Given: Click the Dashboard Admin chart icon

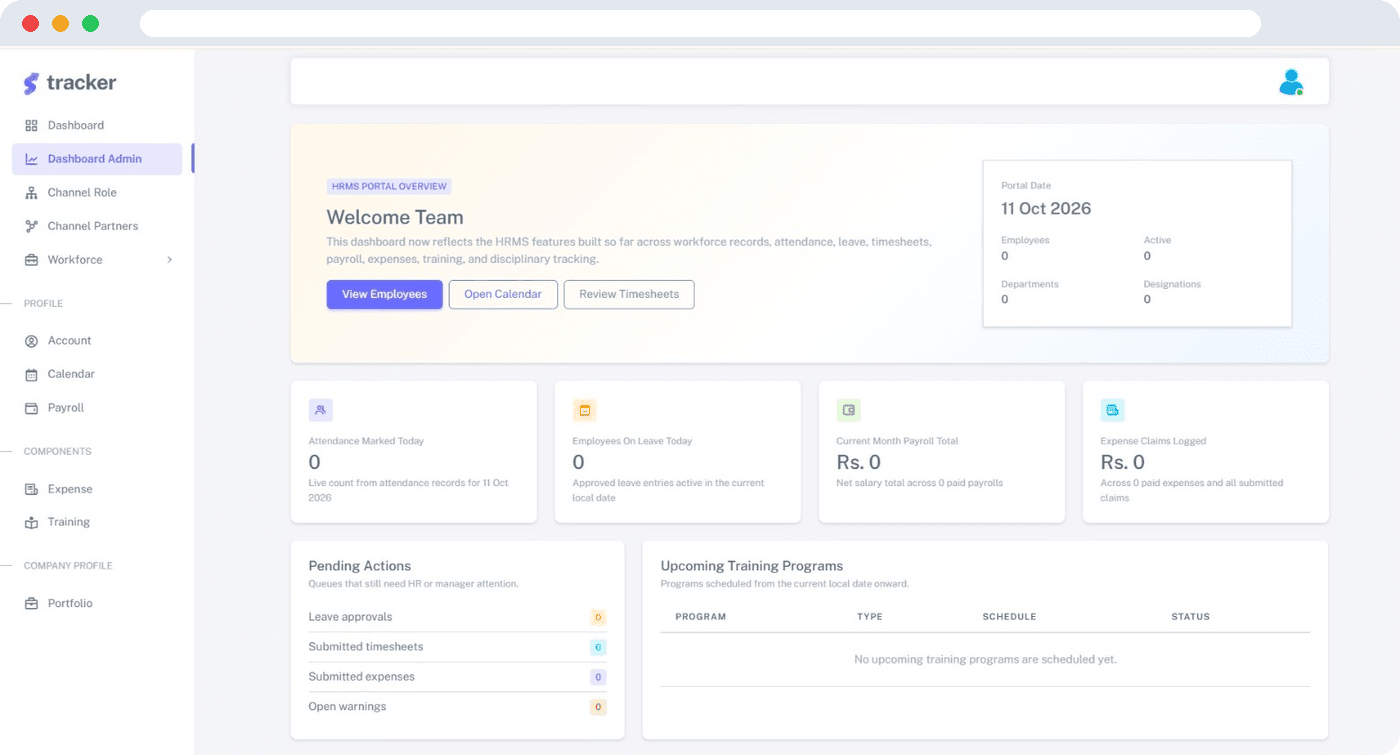Looking at the screenshot, I should tap(31, 159).
